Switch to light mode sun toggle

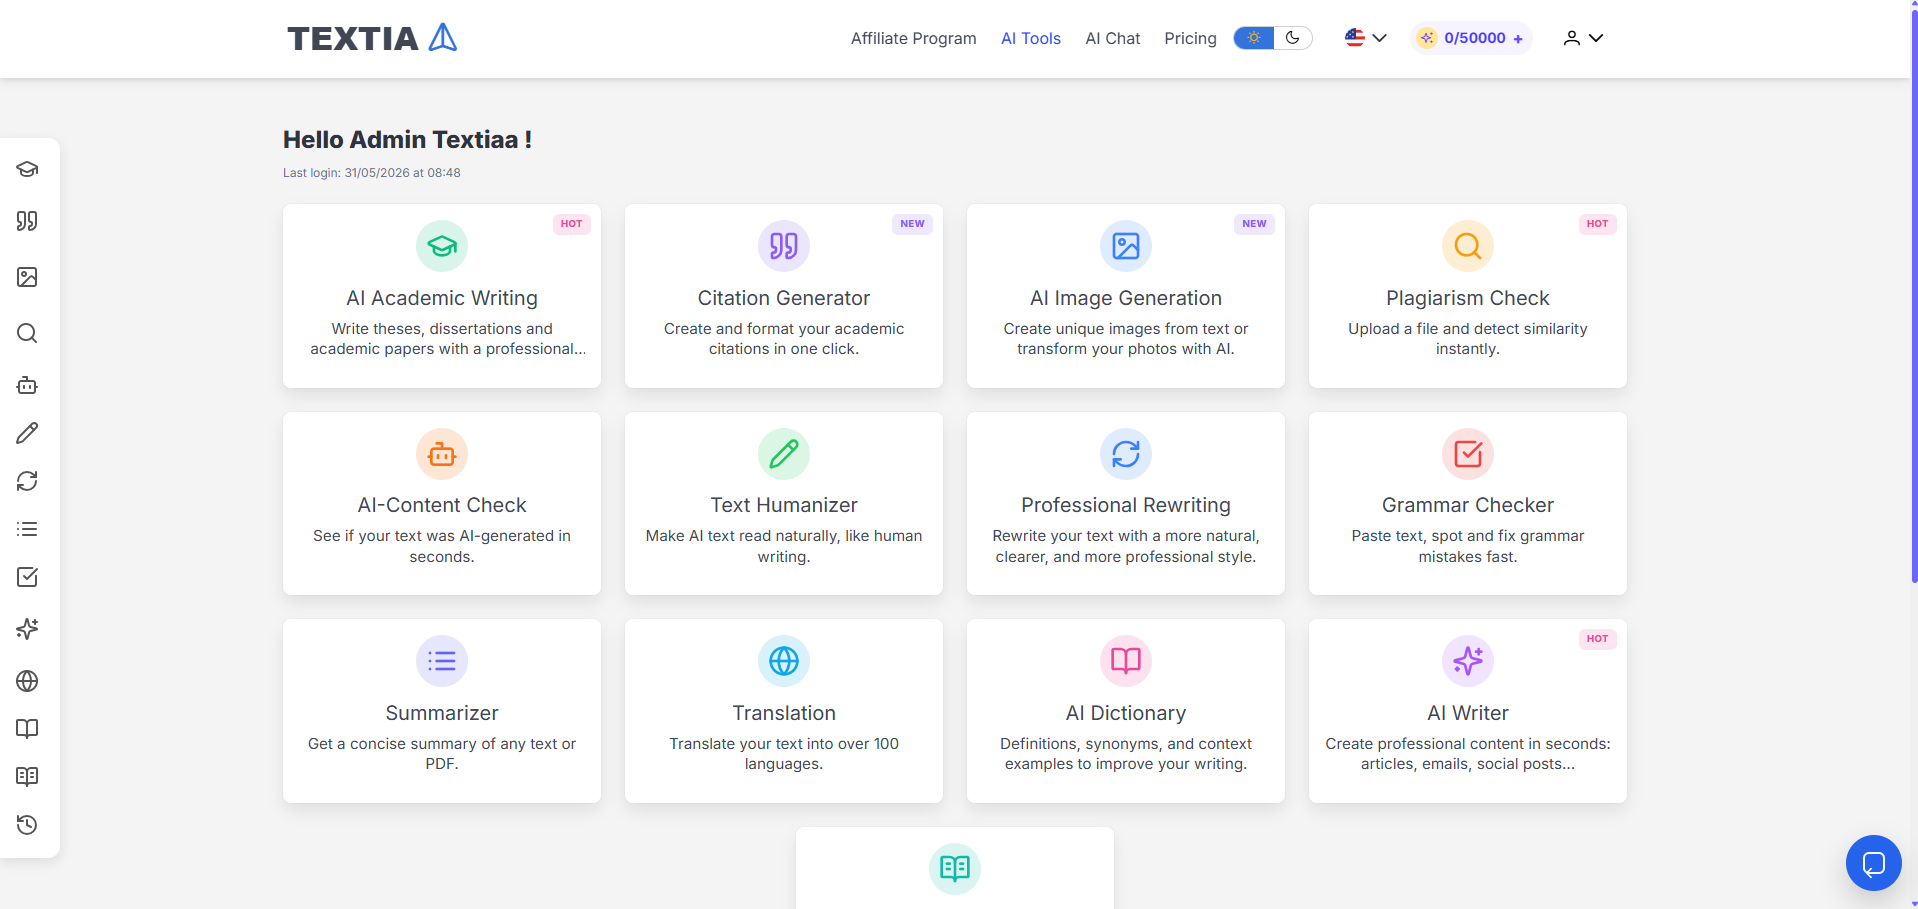1254,38
